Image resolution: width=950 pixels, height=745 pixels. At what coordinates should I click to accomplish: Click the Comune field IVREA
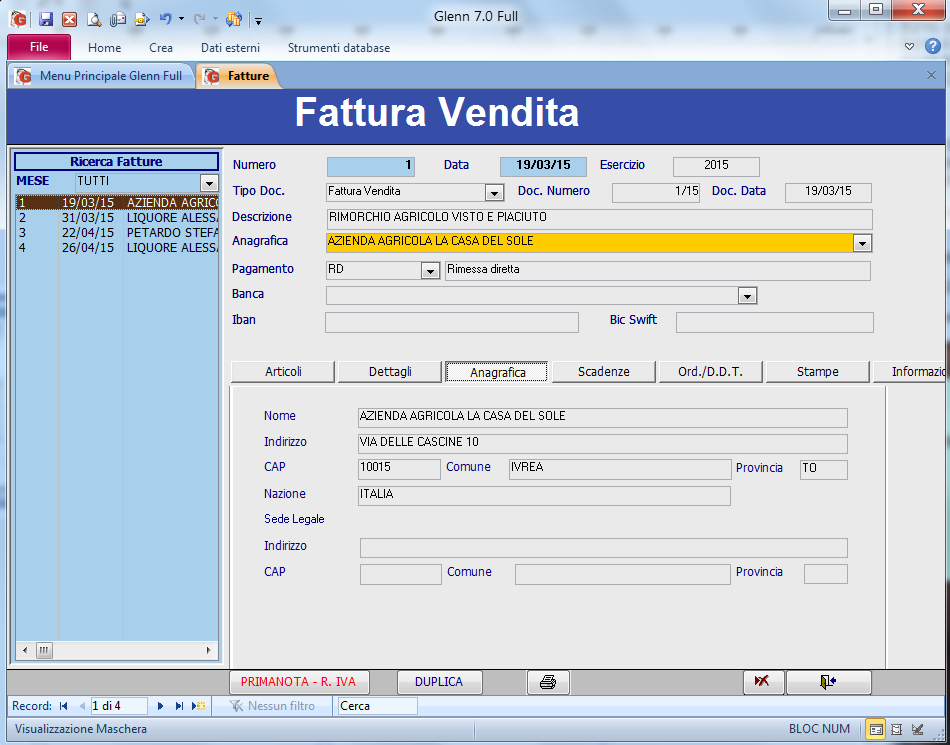click(620, 469)
